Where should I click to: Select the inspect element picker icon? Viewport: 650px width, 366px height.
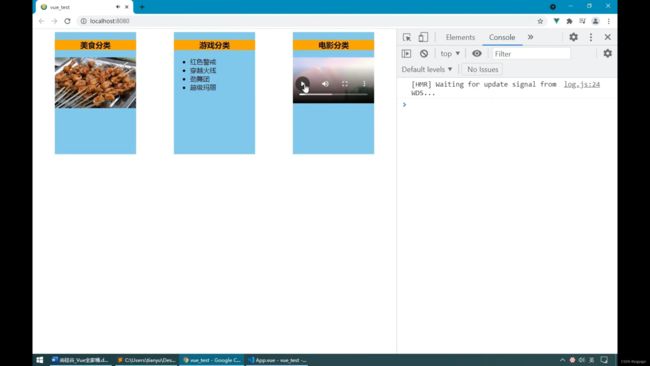click(407, 37)
